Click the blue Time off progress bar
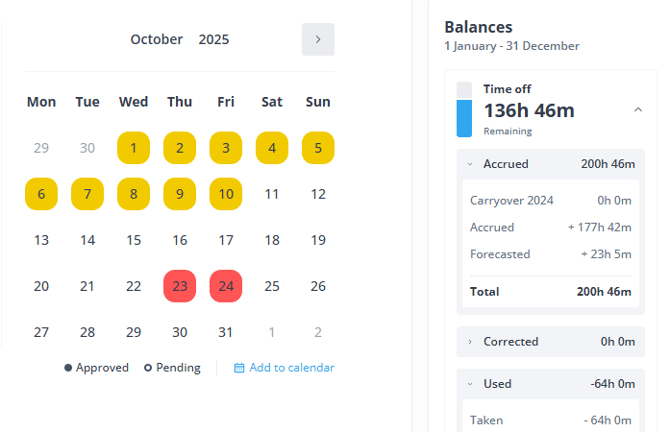The image size is (670, 432). [464, 118]
